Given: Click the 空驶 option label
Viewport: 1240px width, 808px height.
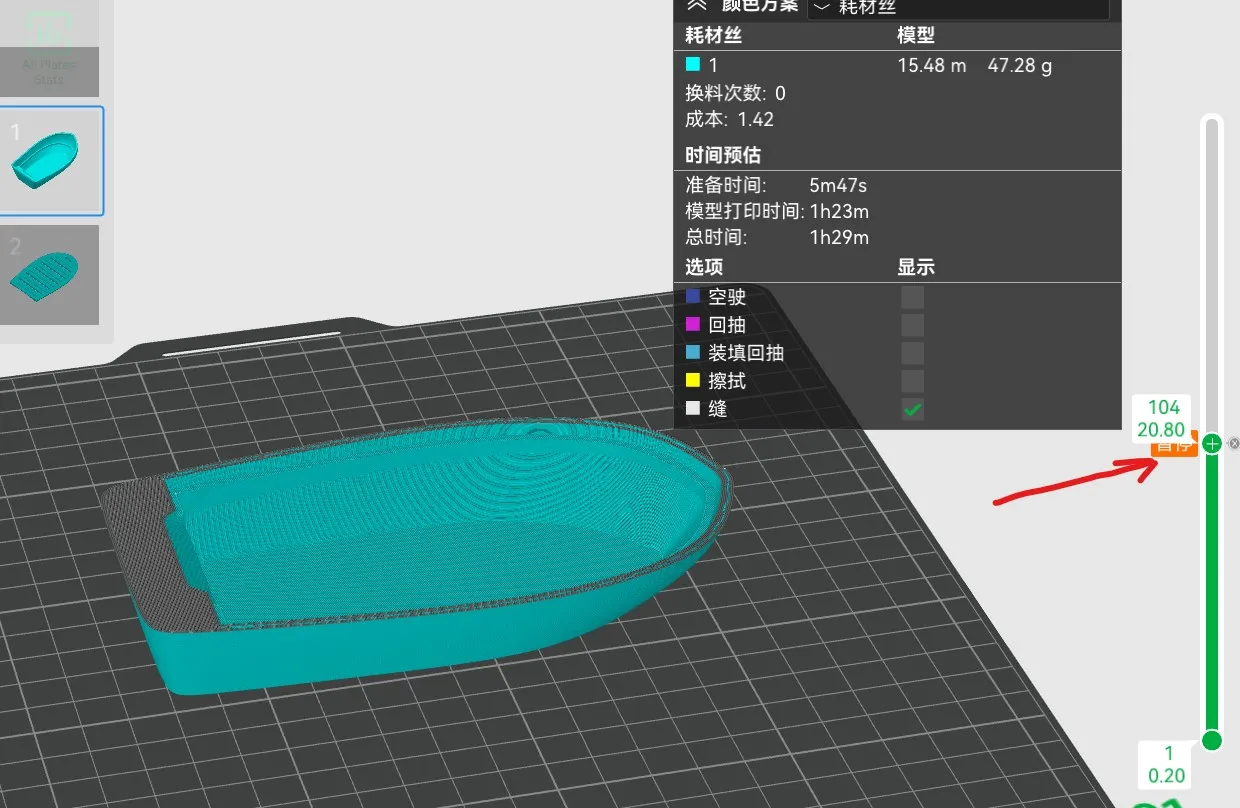Looking at the screenshot, I should point(727,297).
